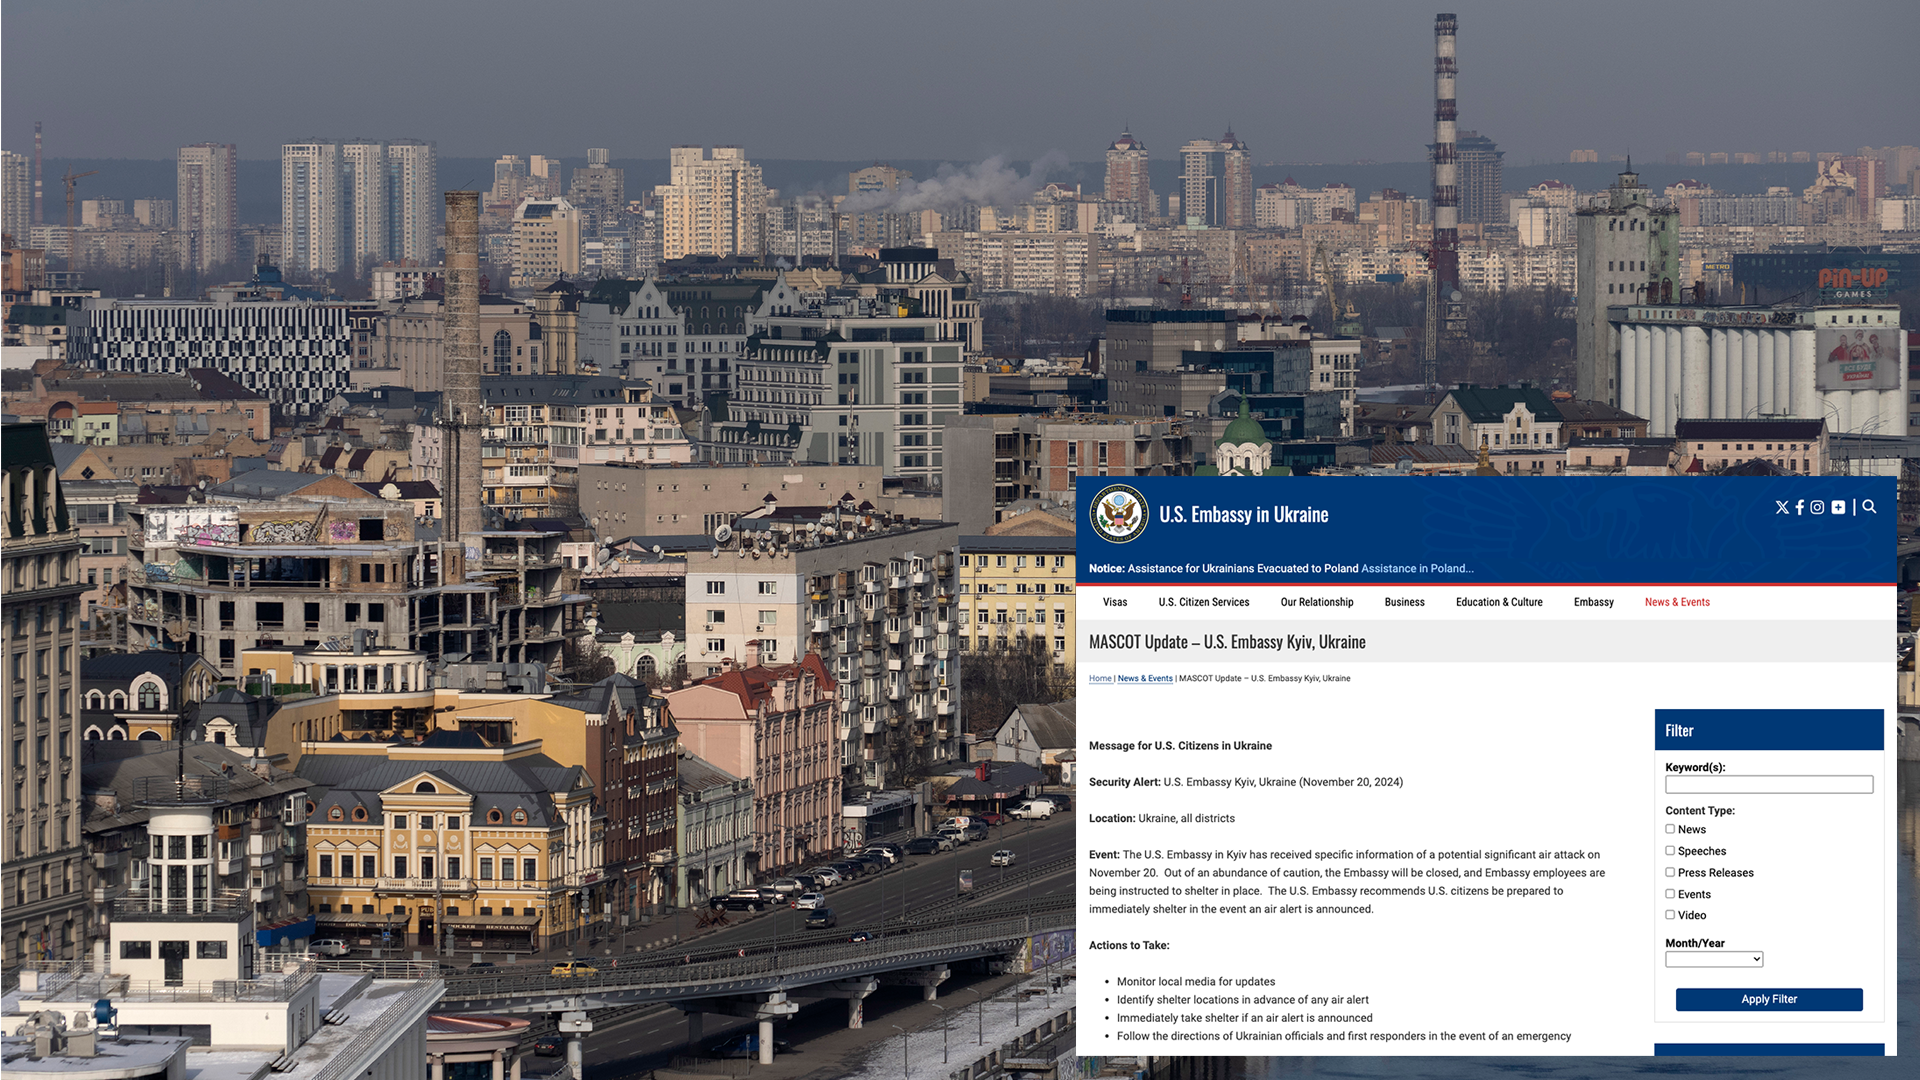Focus the Keyword(s) input field
This screenshot has width=1920, height=1080.
point(1768,785)
